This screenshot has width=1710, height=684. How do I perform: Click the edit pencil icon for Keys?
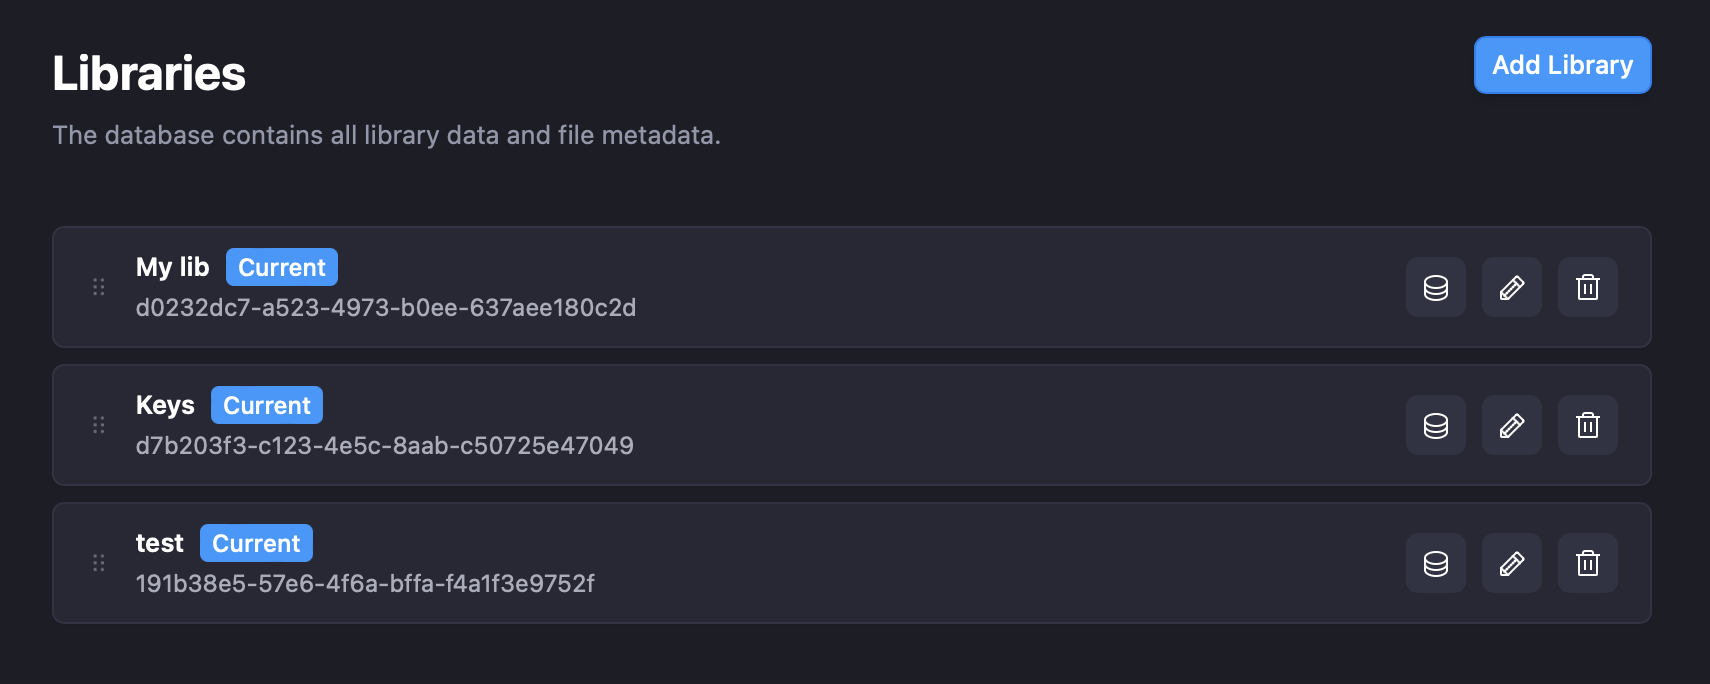[1511, 425]
